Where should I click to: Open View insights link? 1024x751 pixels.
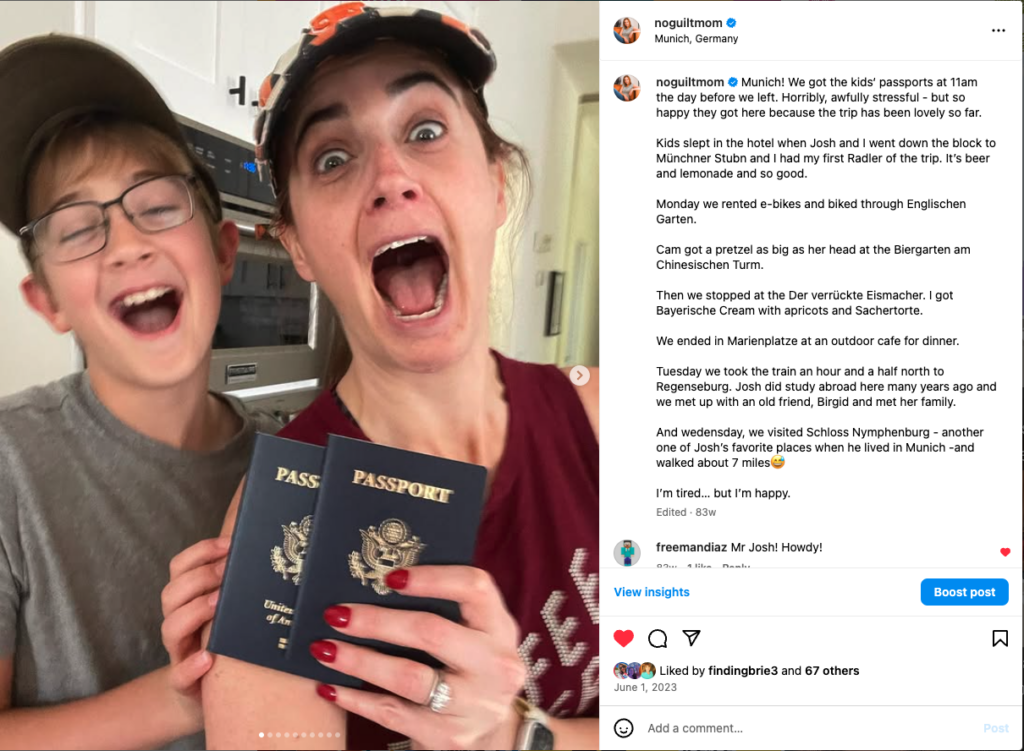(x=651, y=592)
